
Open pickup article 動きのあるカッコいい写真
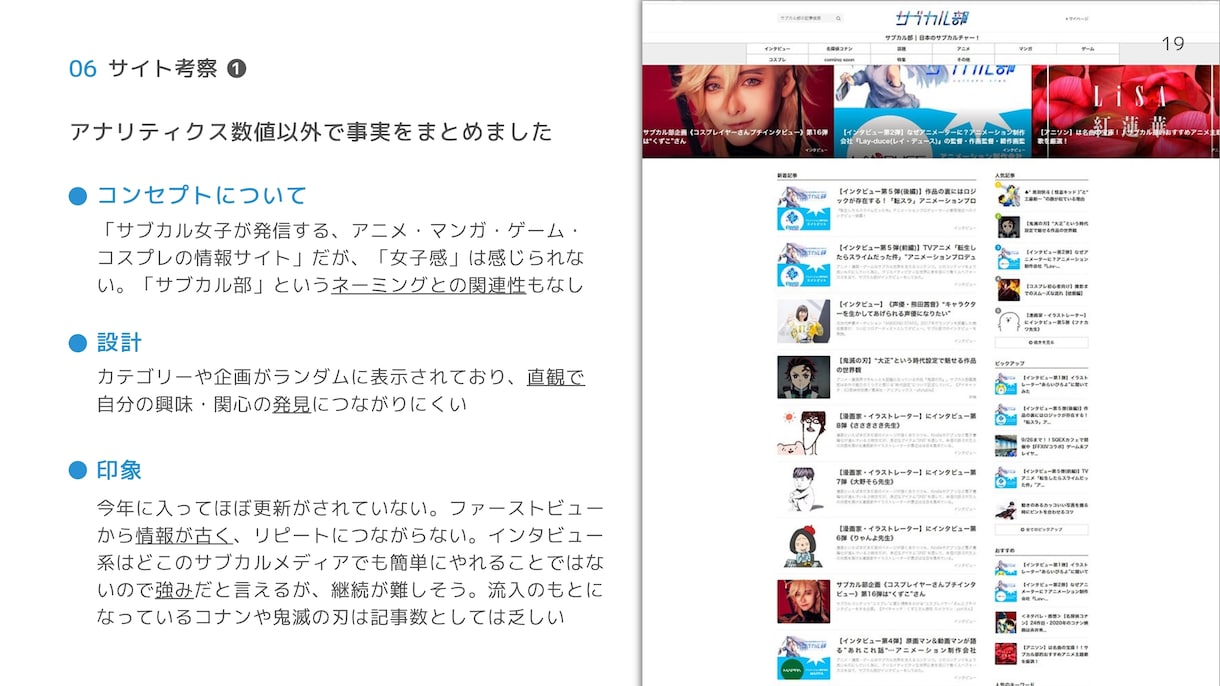pyautogui.click(x=1055, y=508)
